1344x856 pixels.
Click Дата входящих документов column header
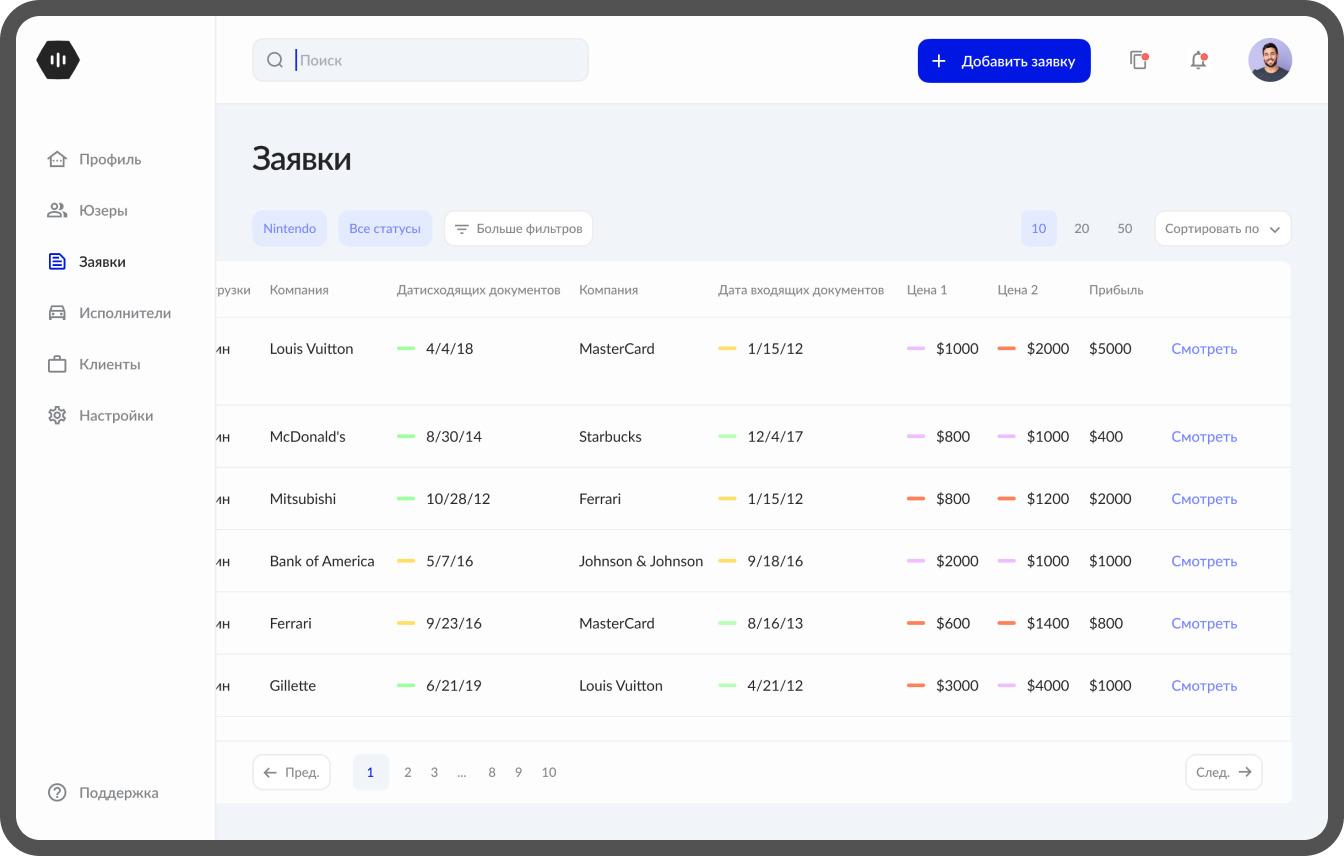(x=801, y=290)
